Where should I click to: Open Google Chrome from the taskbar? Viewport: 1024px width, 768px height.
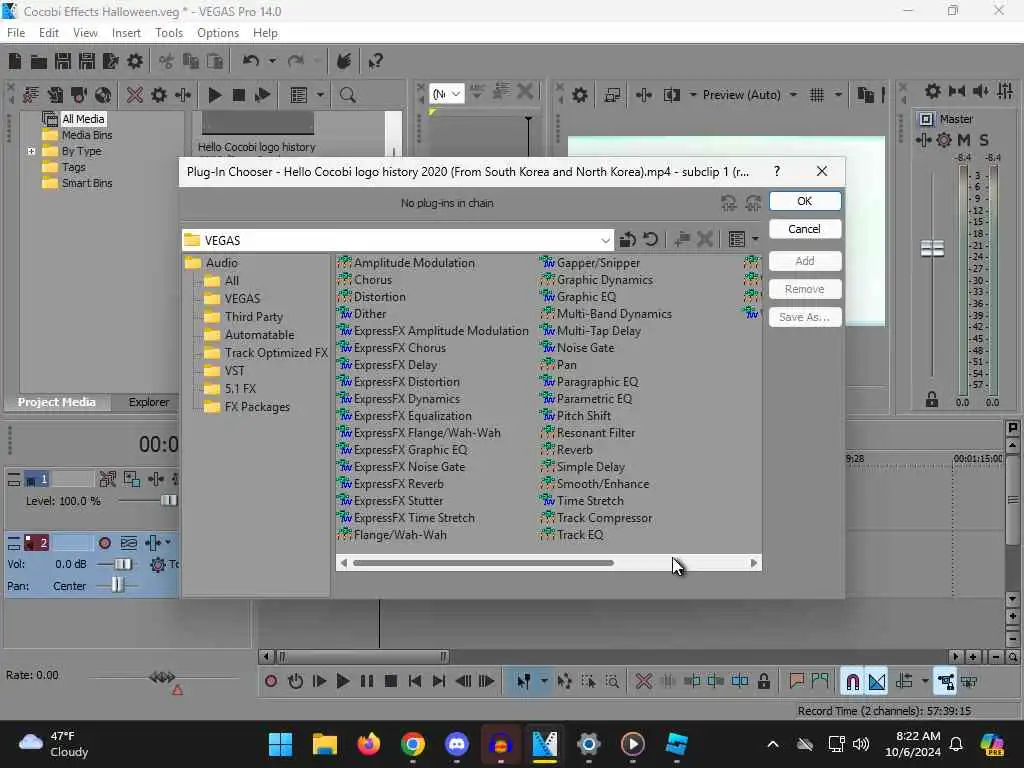coord(413,744)
